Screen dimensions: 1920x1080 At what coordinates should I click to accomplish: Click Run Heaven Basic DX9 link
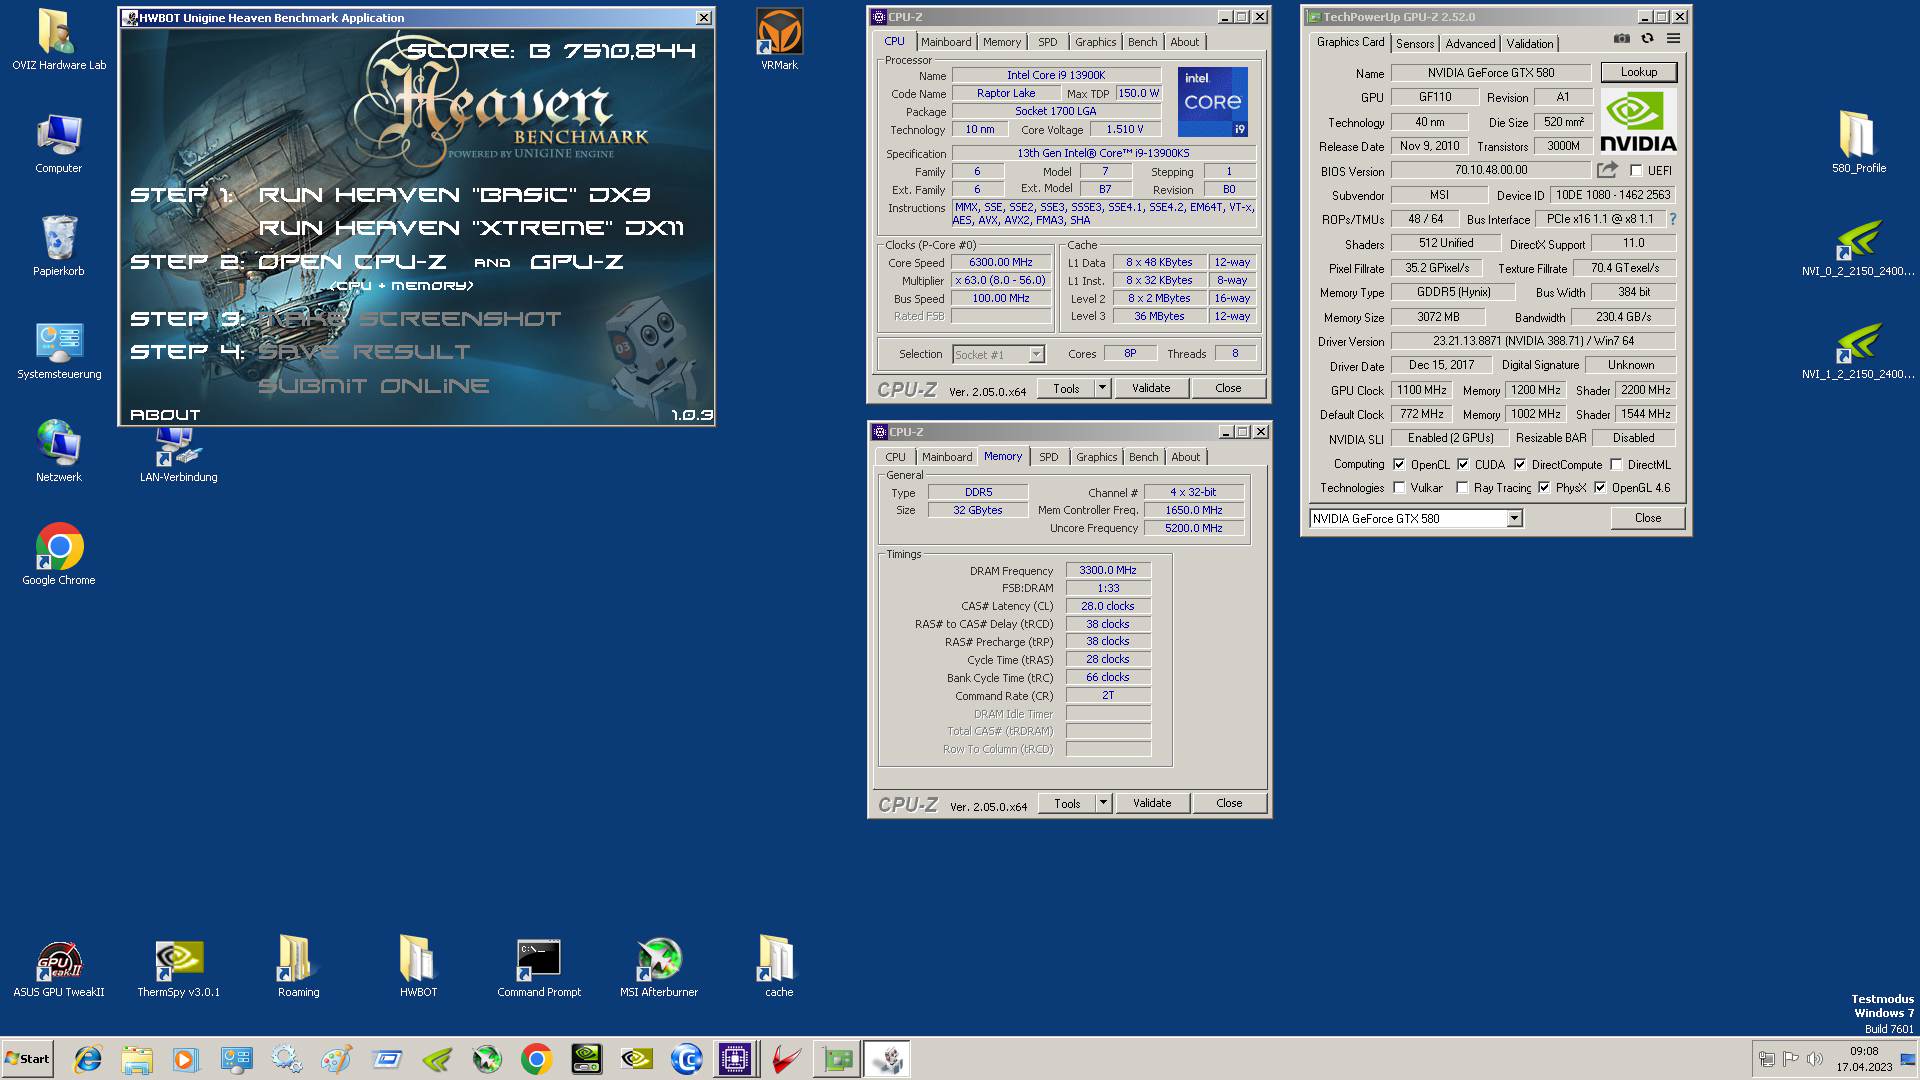(455, 195)
